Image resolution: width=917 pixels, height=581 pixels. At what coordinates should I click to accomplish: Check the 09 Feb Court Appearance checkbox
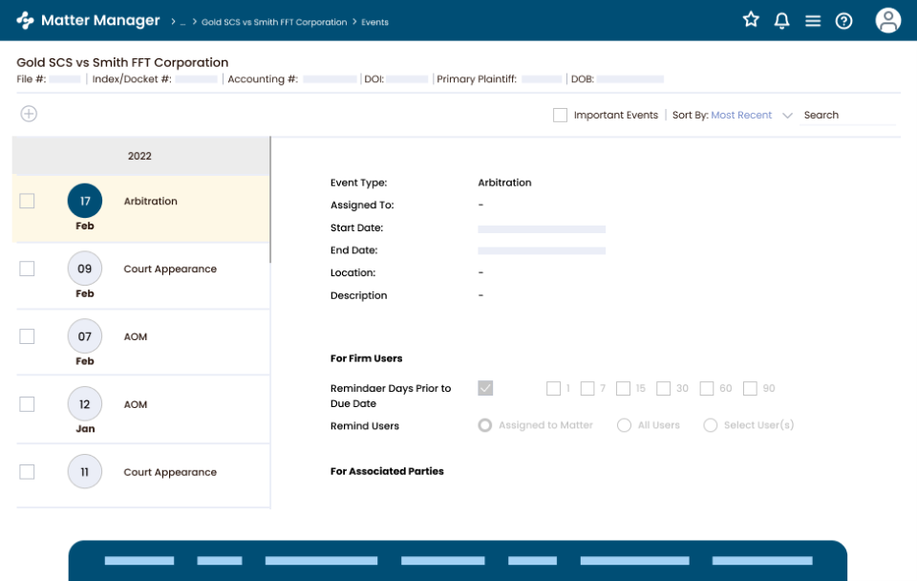(x=27, y=269)
